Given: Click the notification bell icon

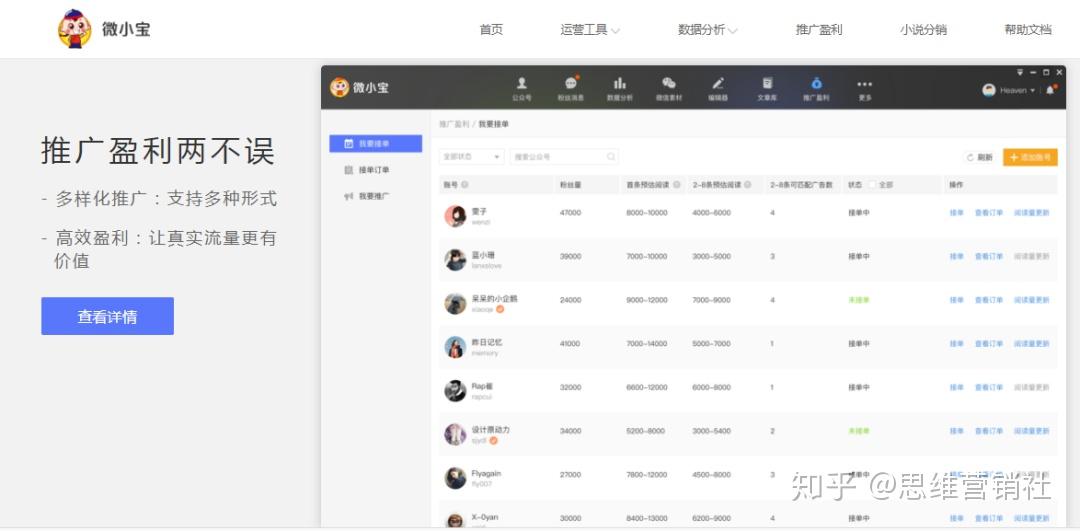Looking at the screenshot, I should tap(1050, 90).
